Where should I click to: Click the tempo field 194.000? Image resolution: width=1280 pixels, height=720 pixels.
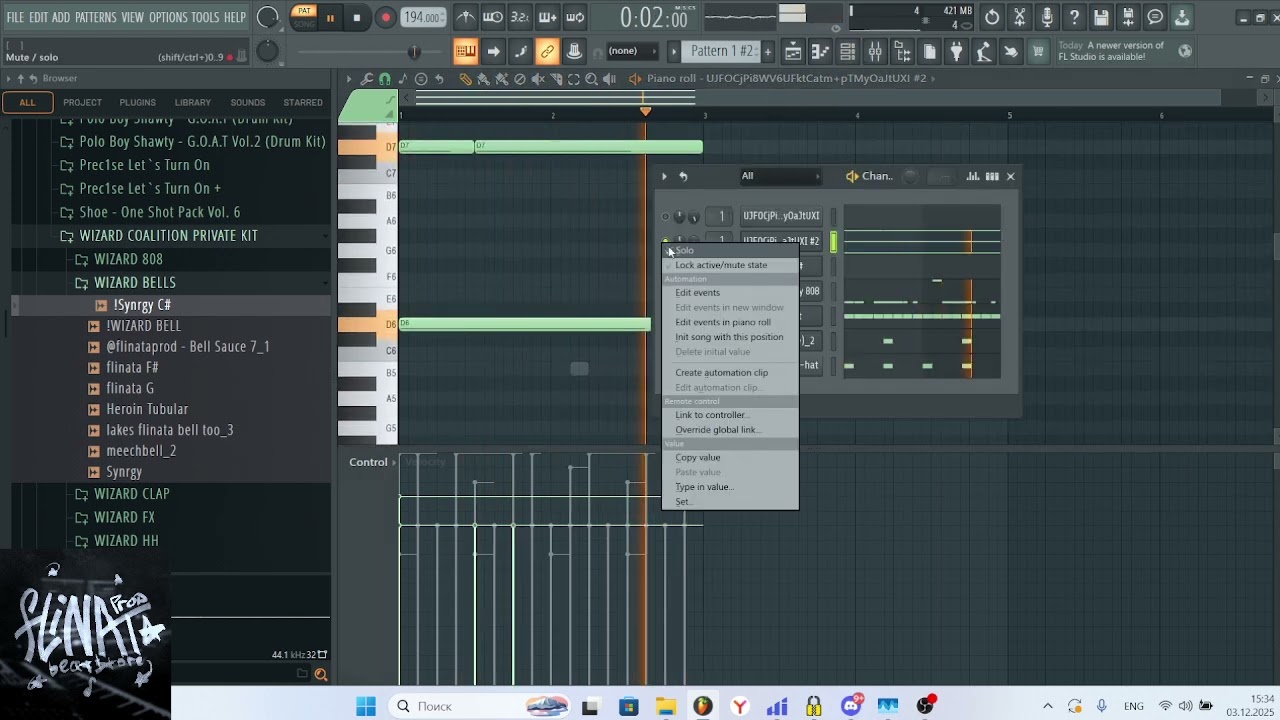(x=423, y=17)
